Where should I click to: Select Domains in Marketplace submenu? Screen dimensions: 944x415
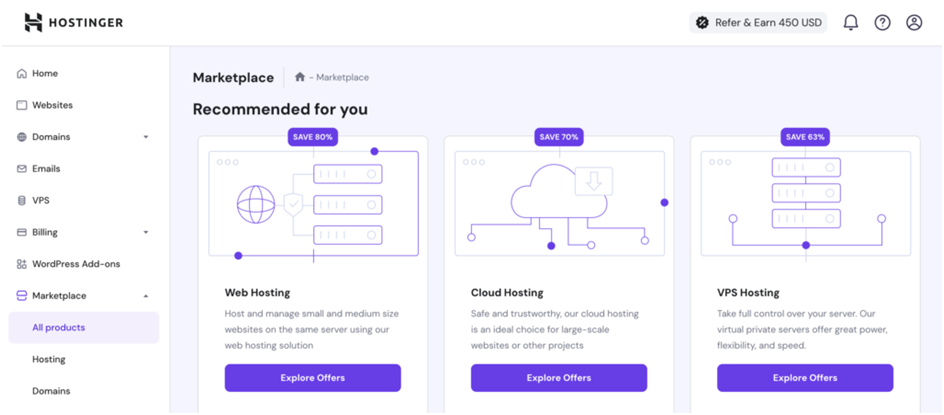[51, 391]
